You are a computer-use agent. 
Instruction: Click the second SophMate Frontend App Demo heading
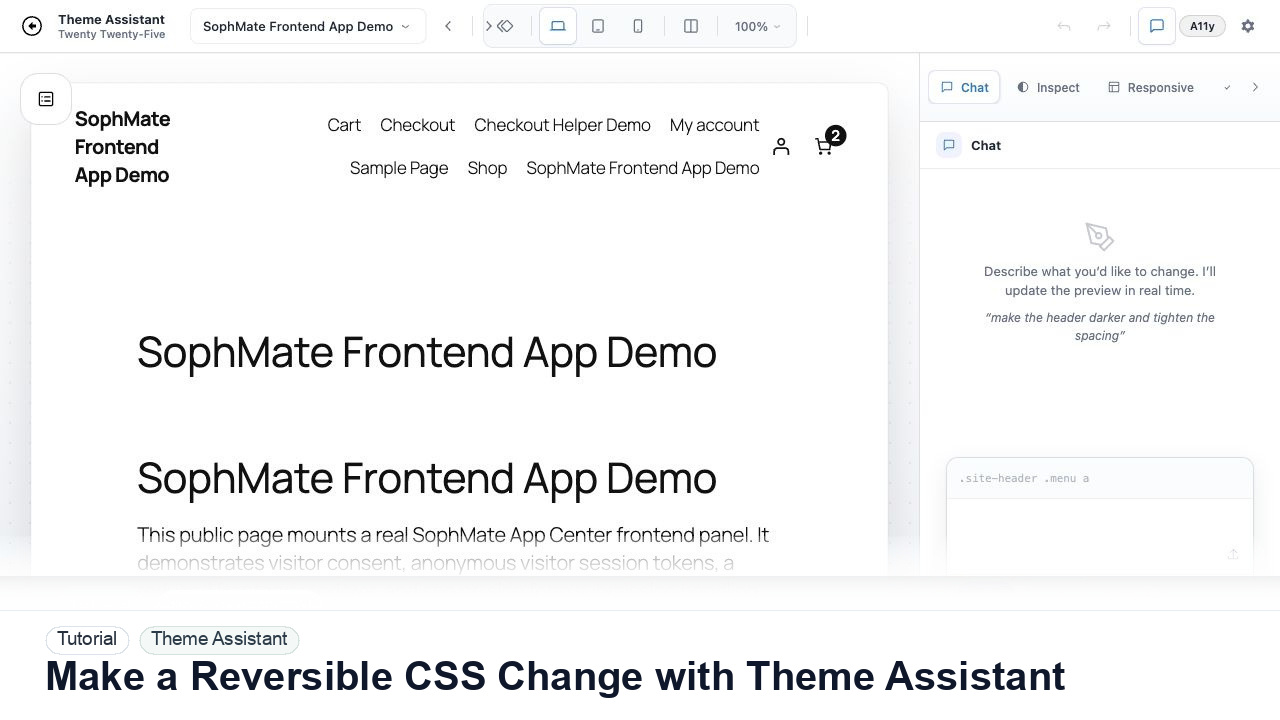[x=427, y=478]
